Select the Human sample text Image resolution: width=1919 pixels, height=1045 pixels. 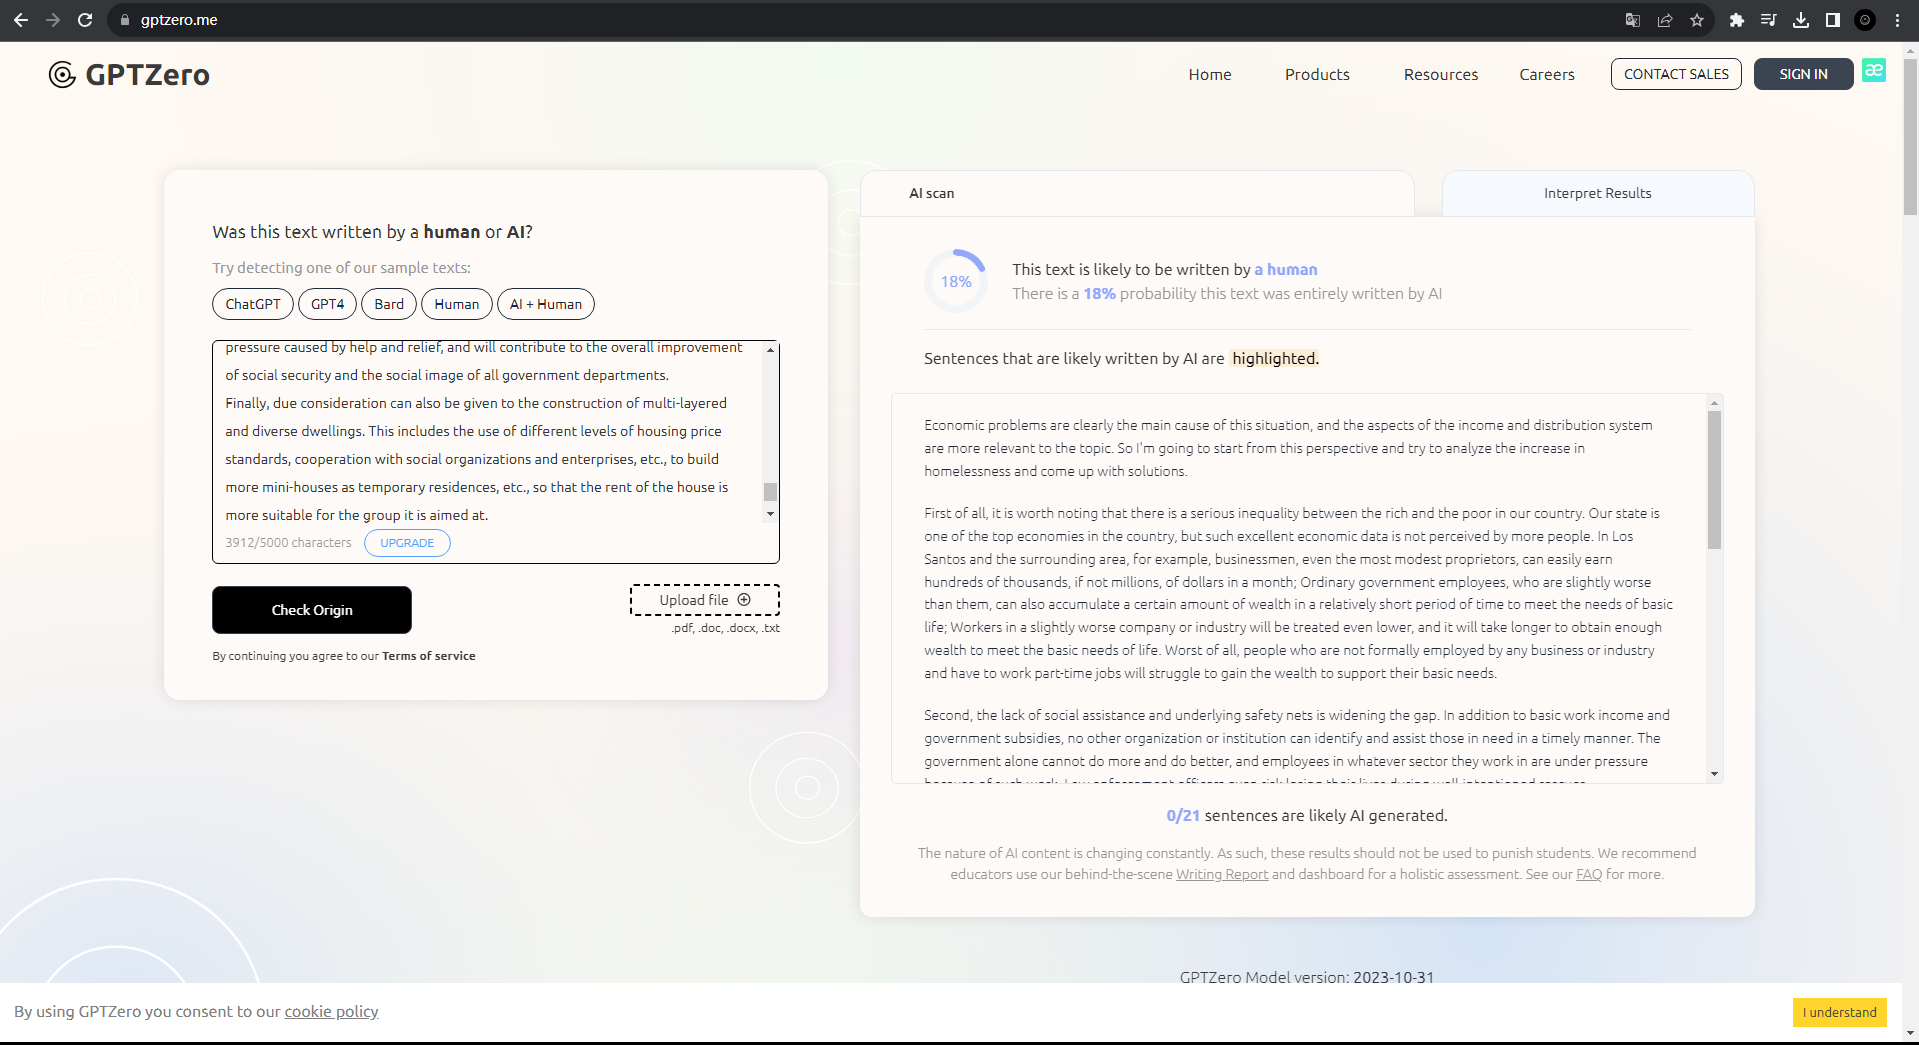pyautogui.click(x=457, y=304)
